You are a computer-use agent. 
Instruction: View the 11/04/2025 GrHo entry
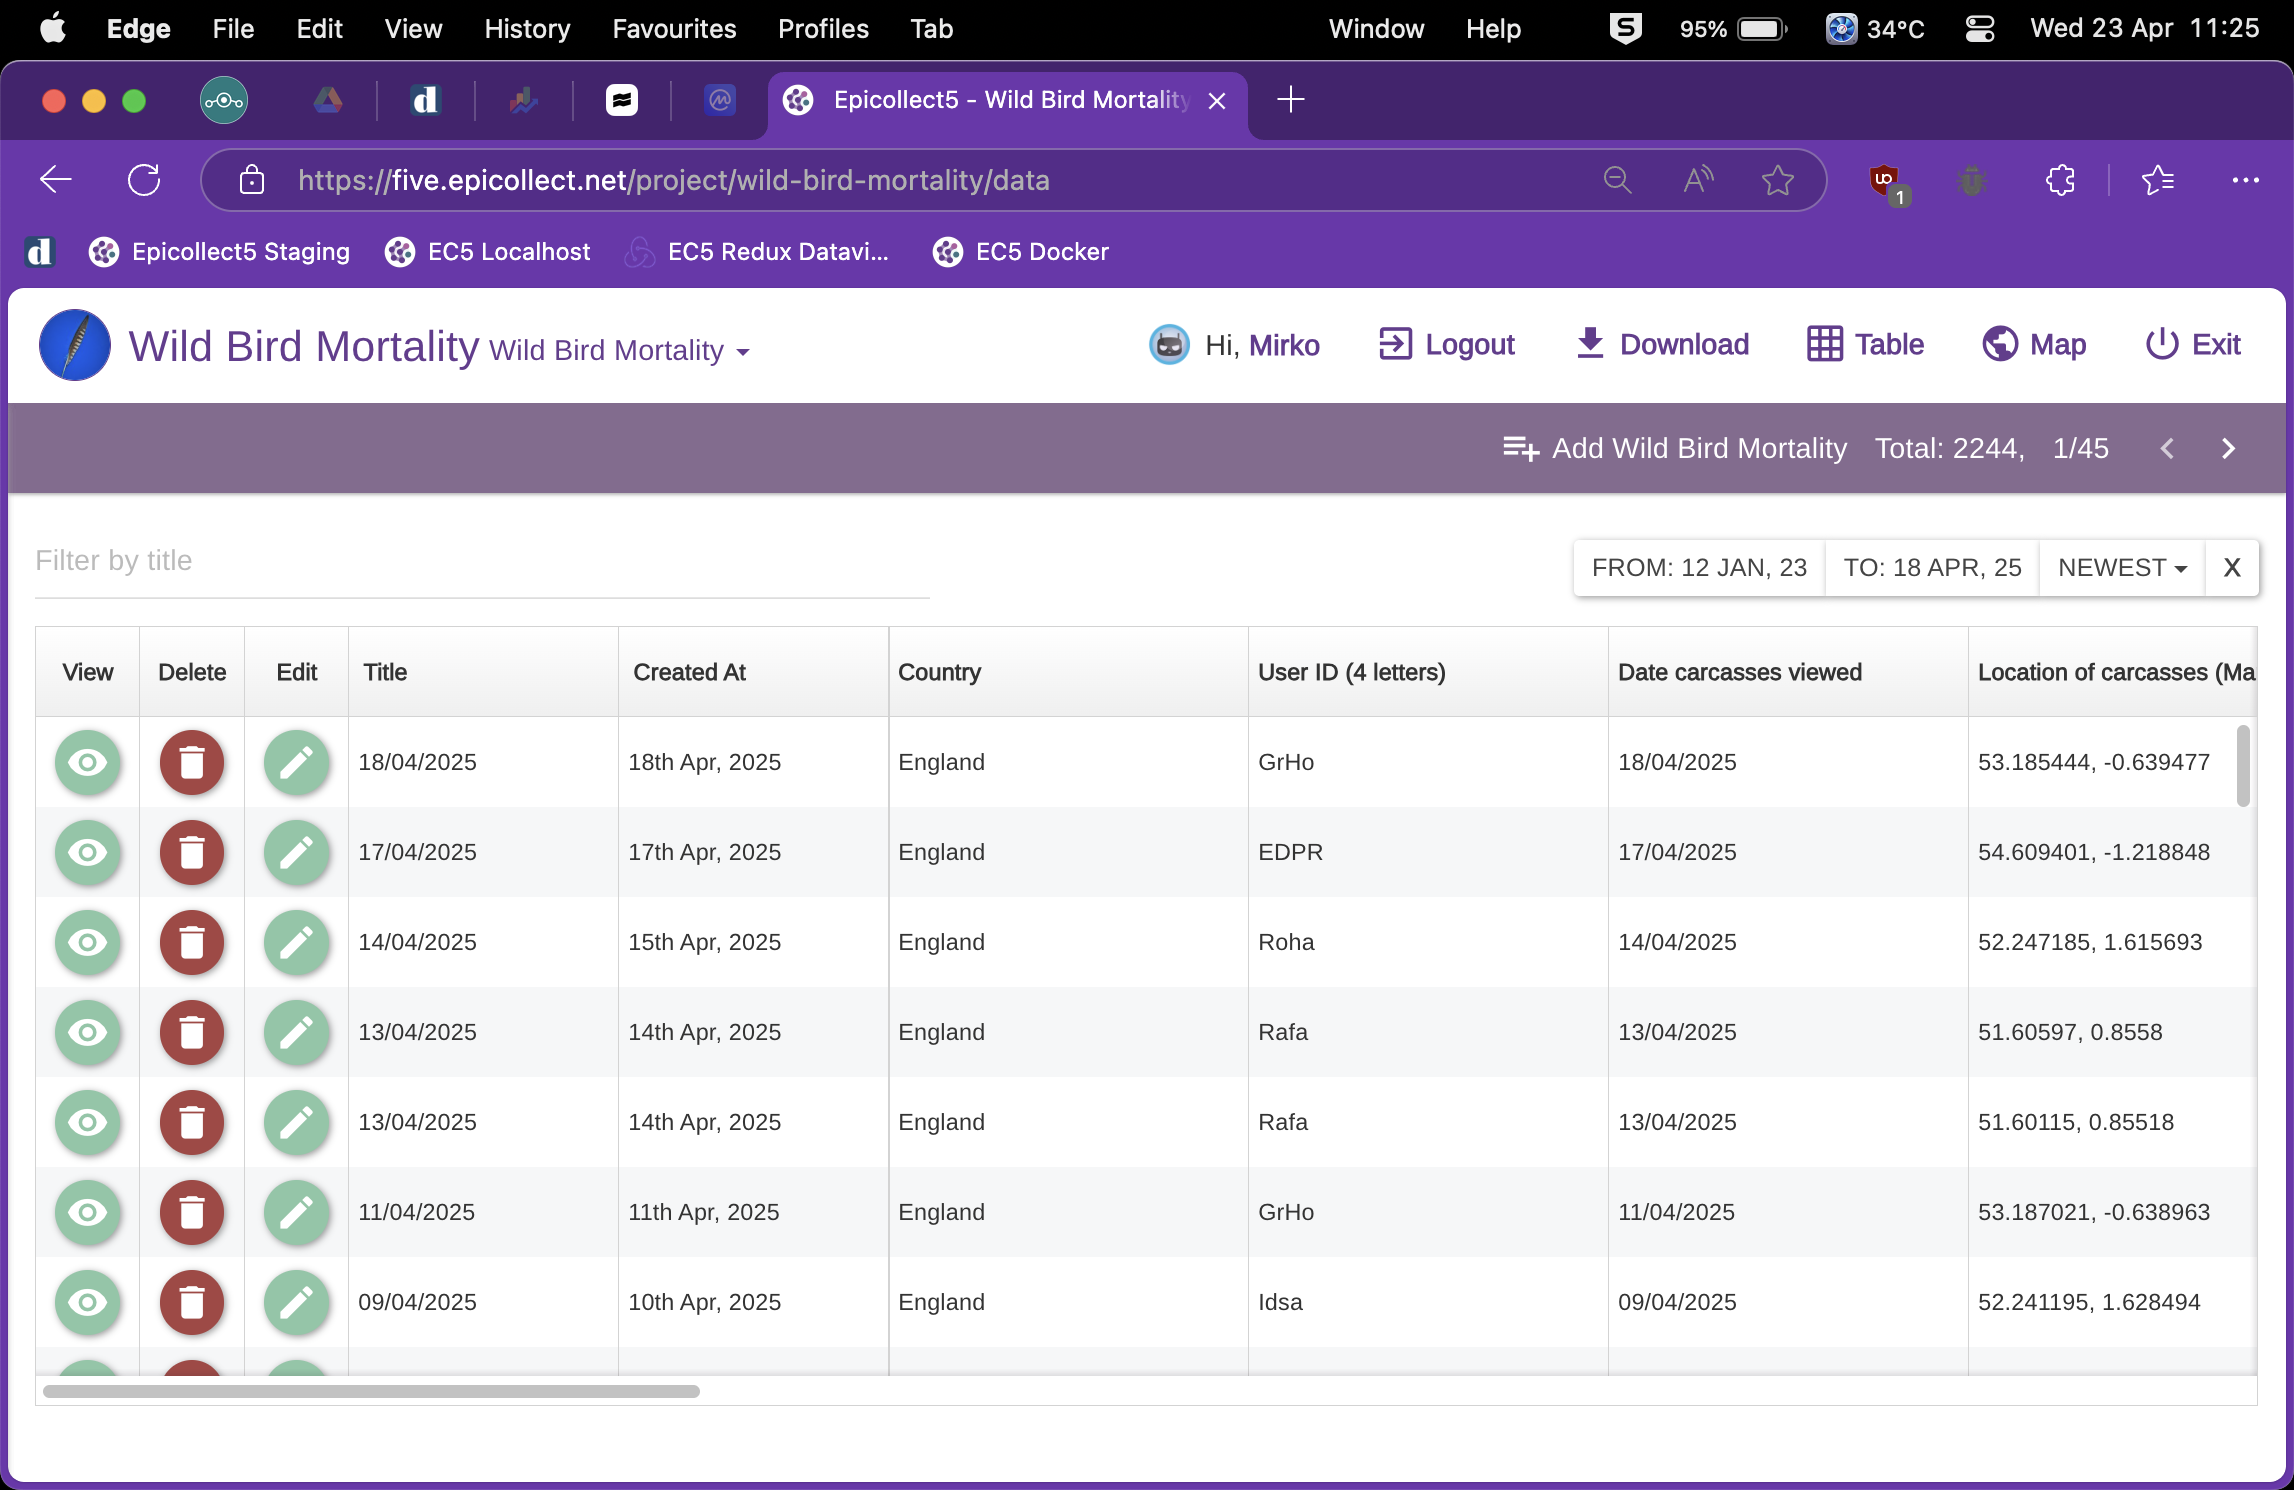87,1212
